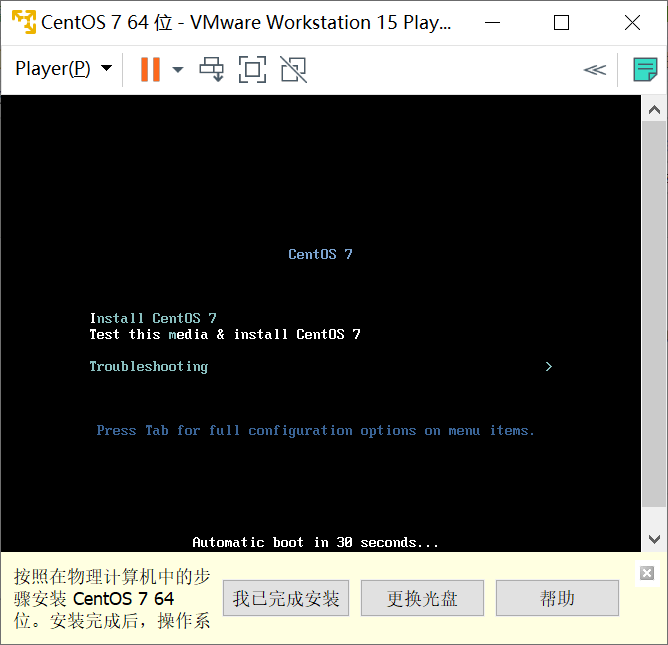668x645 pixels.
Task: Select Install CentOS 7 boot option
Action: coord(153,318)
